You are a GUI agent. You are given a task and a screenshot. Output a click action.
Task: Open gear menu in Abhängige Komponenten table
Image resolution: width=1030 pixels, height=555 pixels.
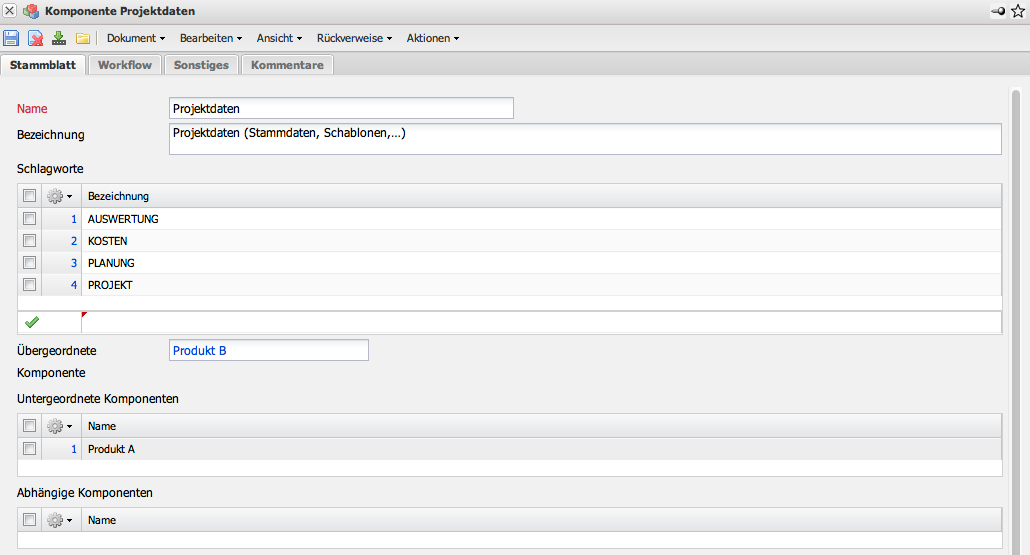click(x=60, y=520)
